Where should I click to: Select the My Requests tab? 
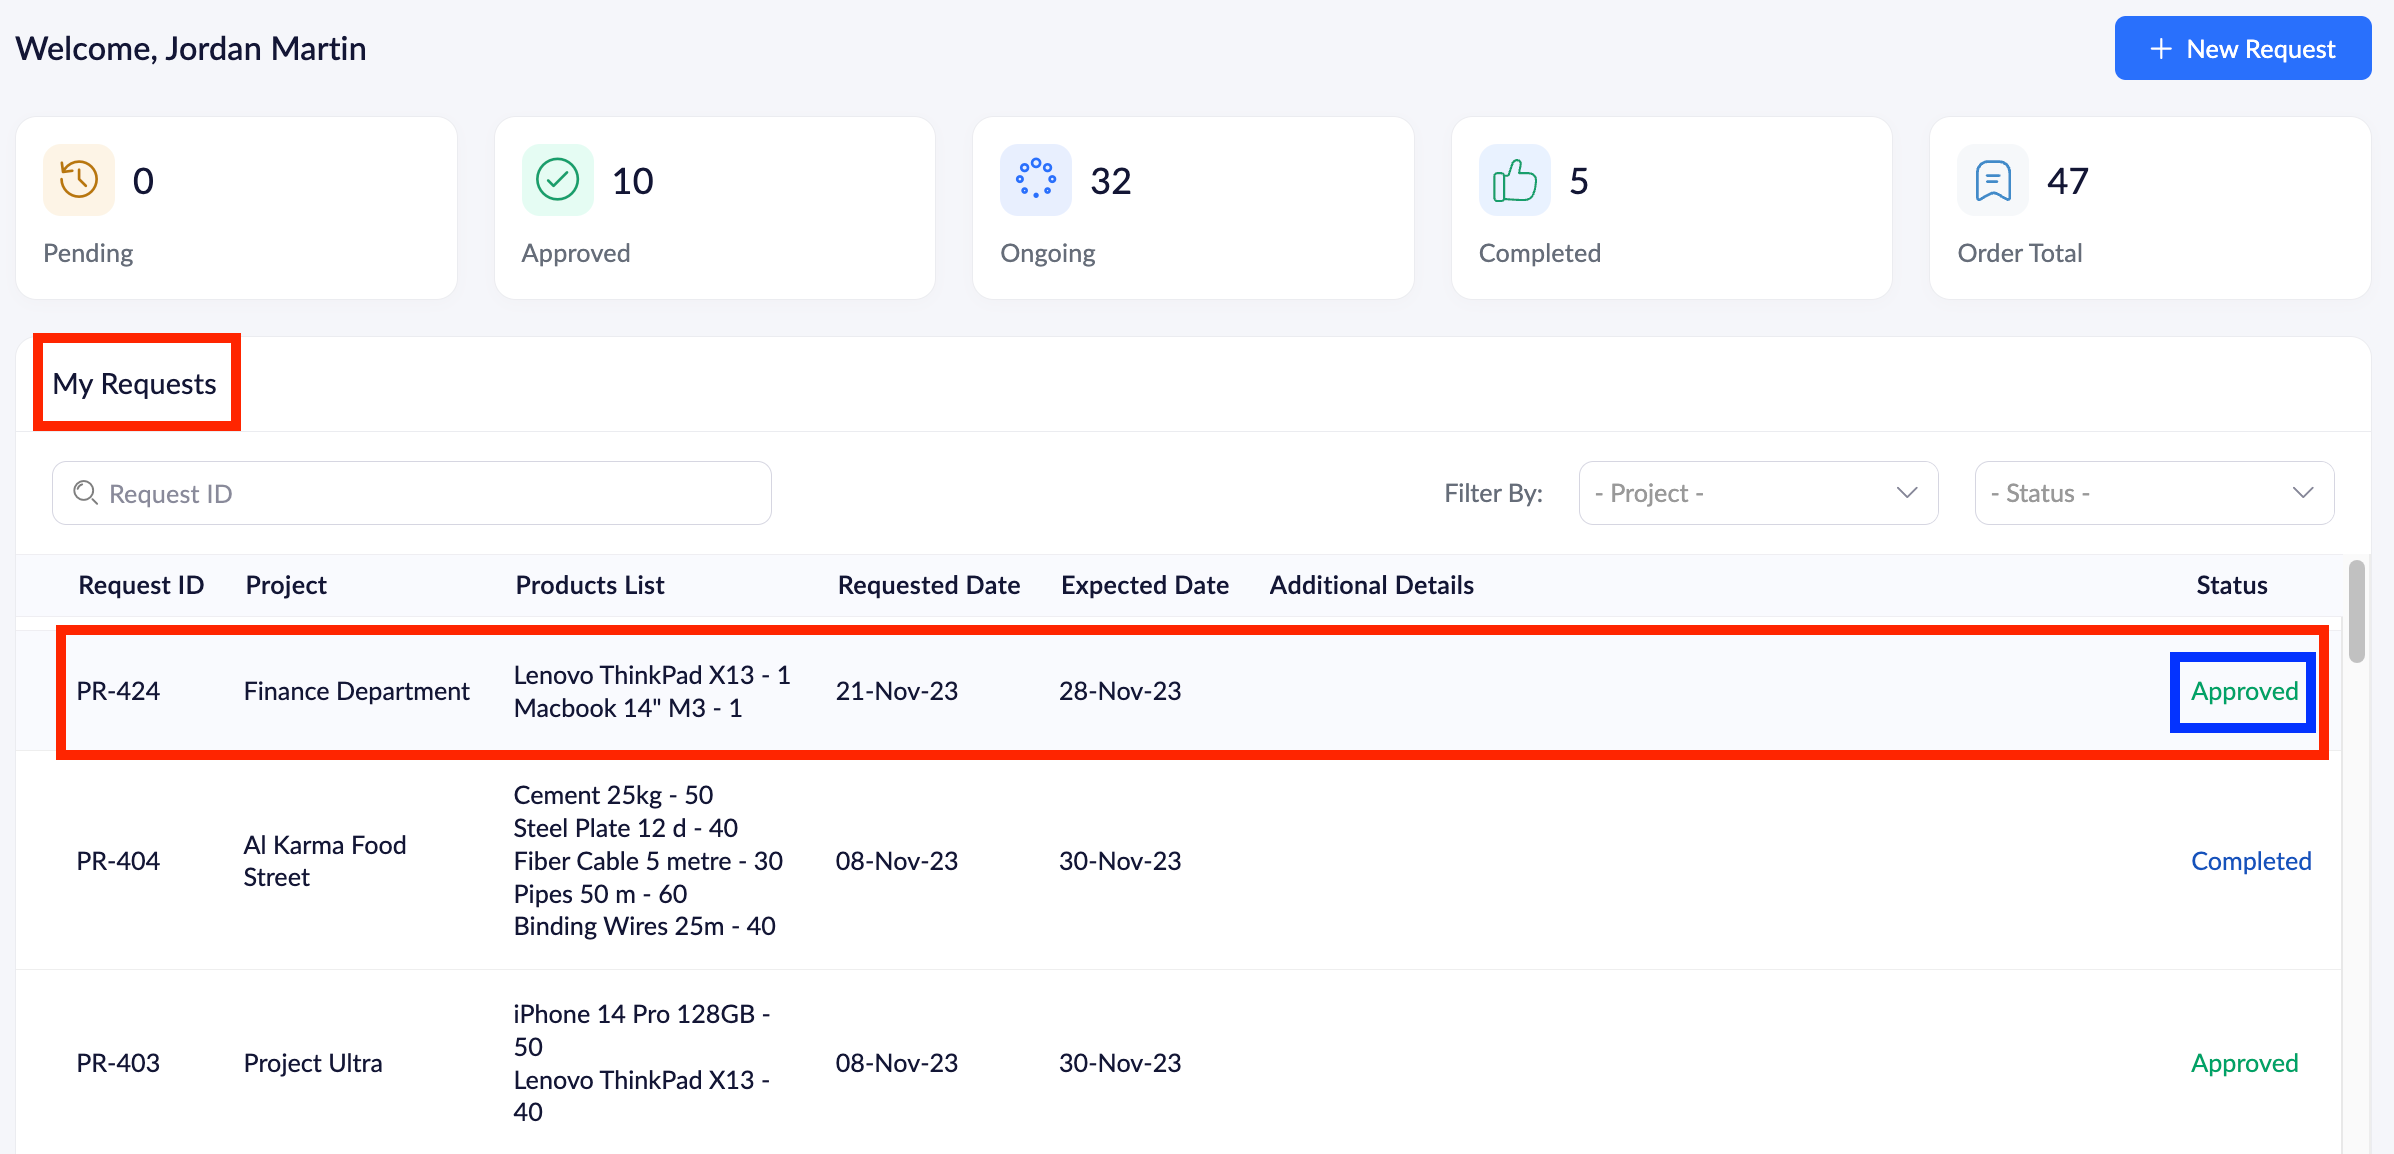pos(135,384)
